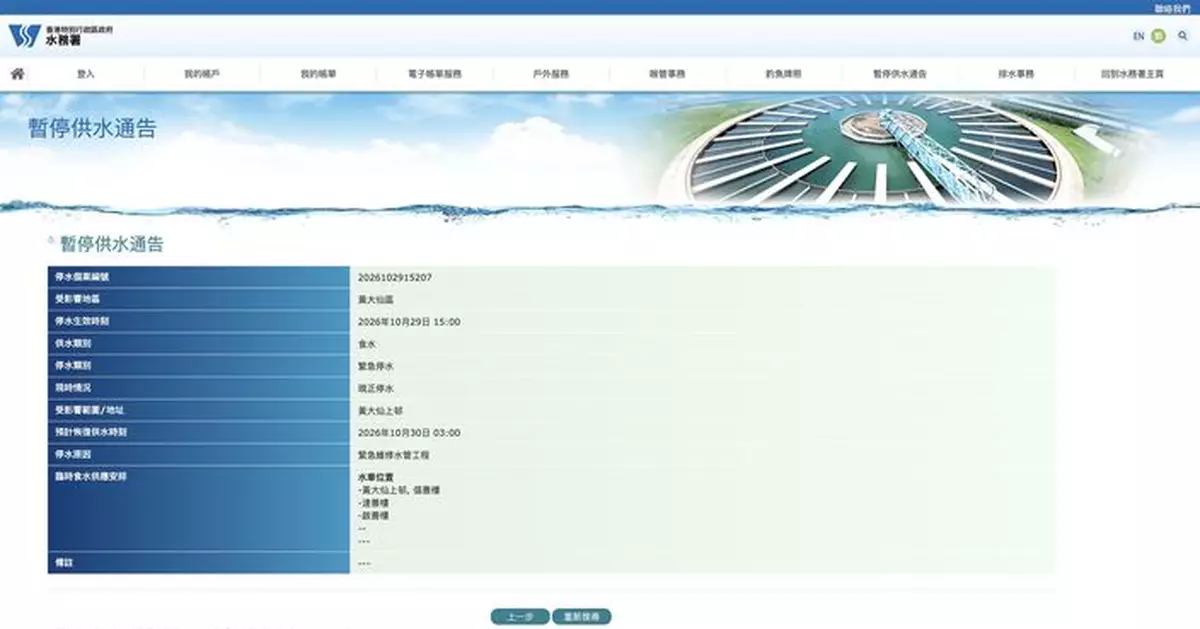
Task: Click the value 黃大仙上邨
Action: tap(380, 411)
